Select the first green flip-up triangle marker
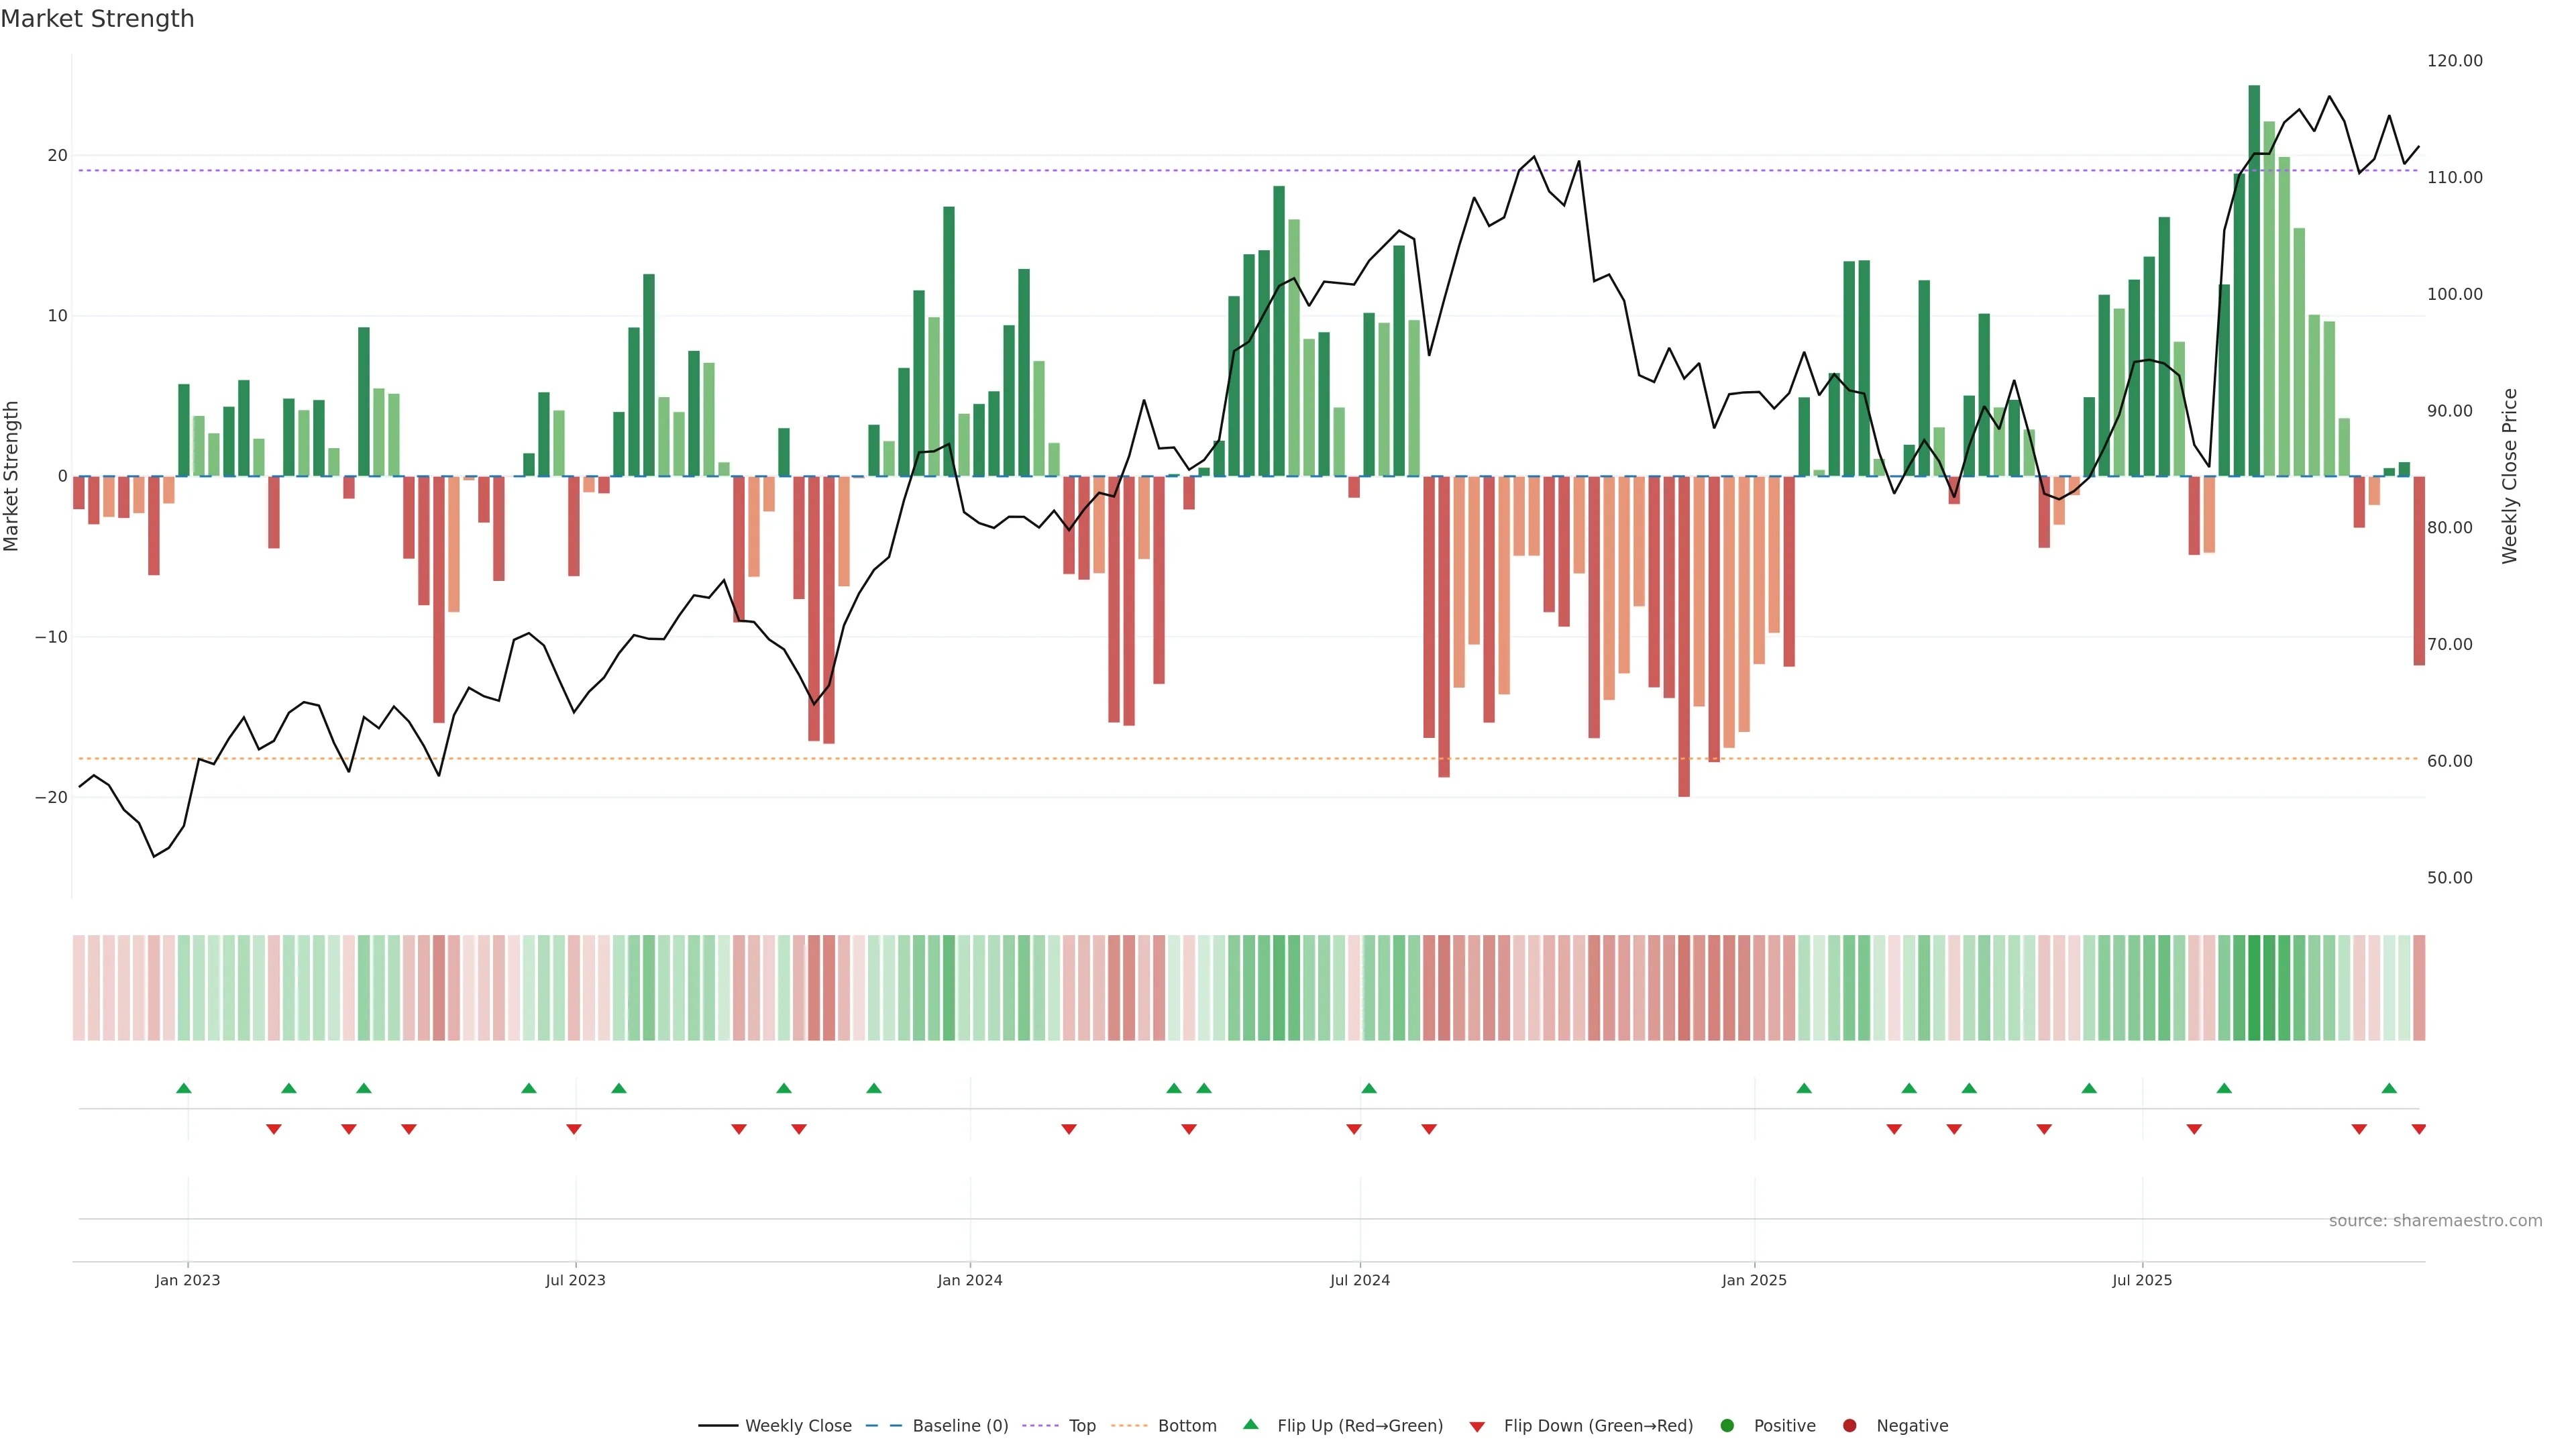 pyautogui.click(x=183, y=1088)
